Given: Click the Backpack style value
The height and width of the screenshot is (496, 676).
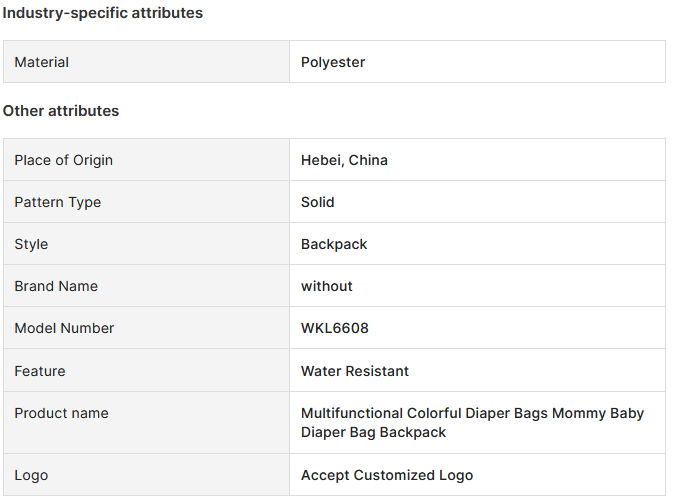Looking at the screenshot, I should [x=334, y=244].
